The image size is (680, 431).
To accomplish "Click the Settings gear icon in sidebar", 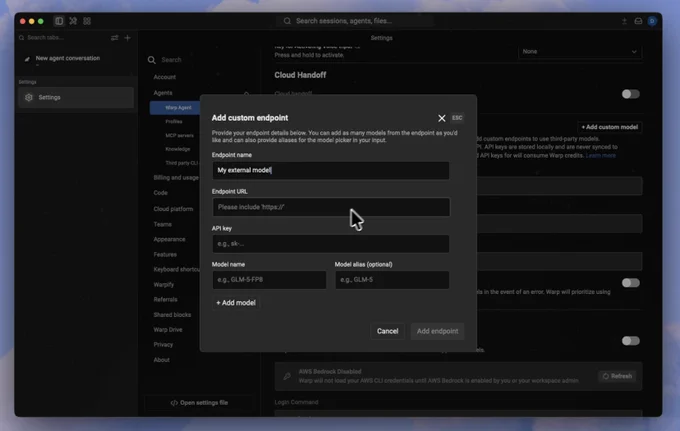I will (x=29, y=98).
